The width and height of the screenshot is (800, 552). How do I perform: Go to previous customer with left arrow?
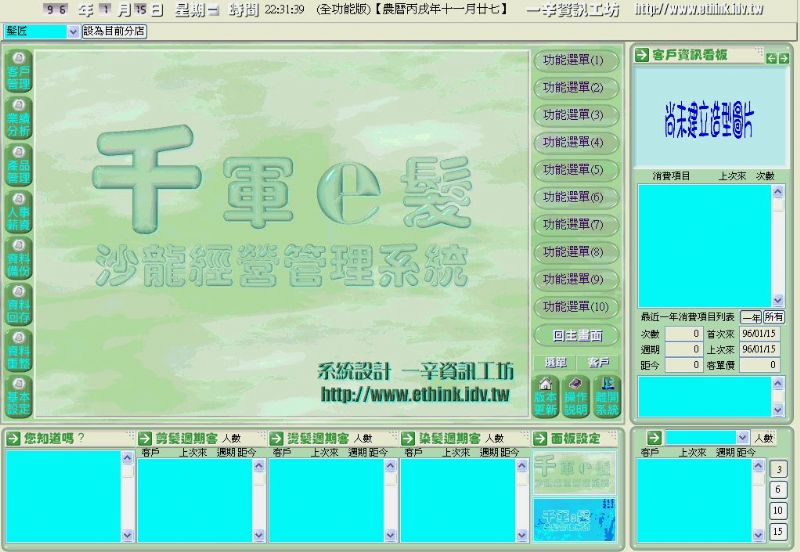(x=771, y=59)
